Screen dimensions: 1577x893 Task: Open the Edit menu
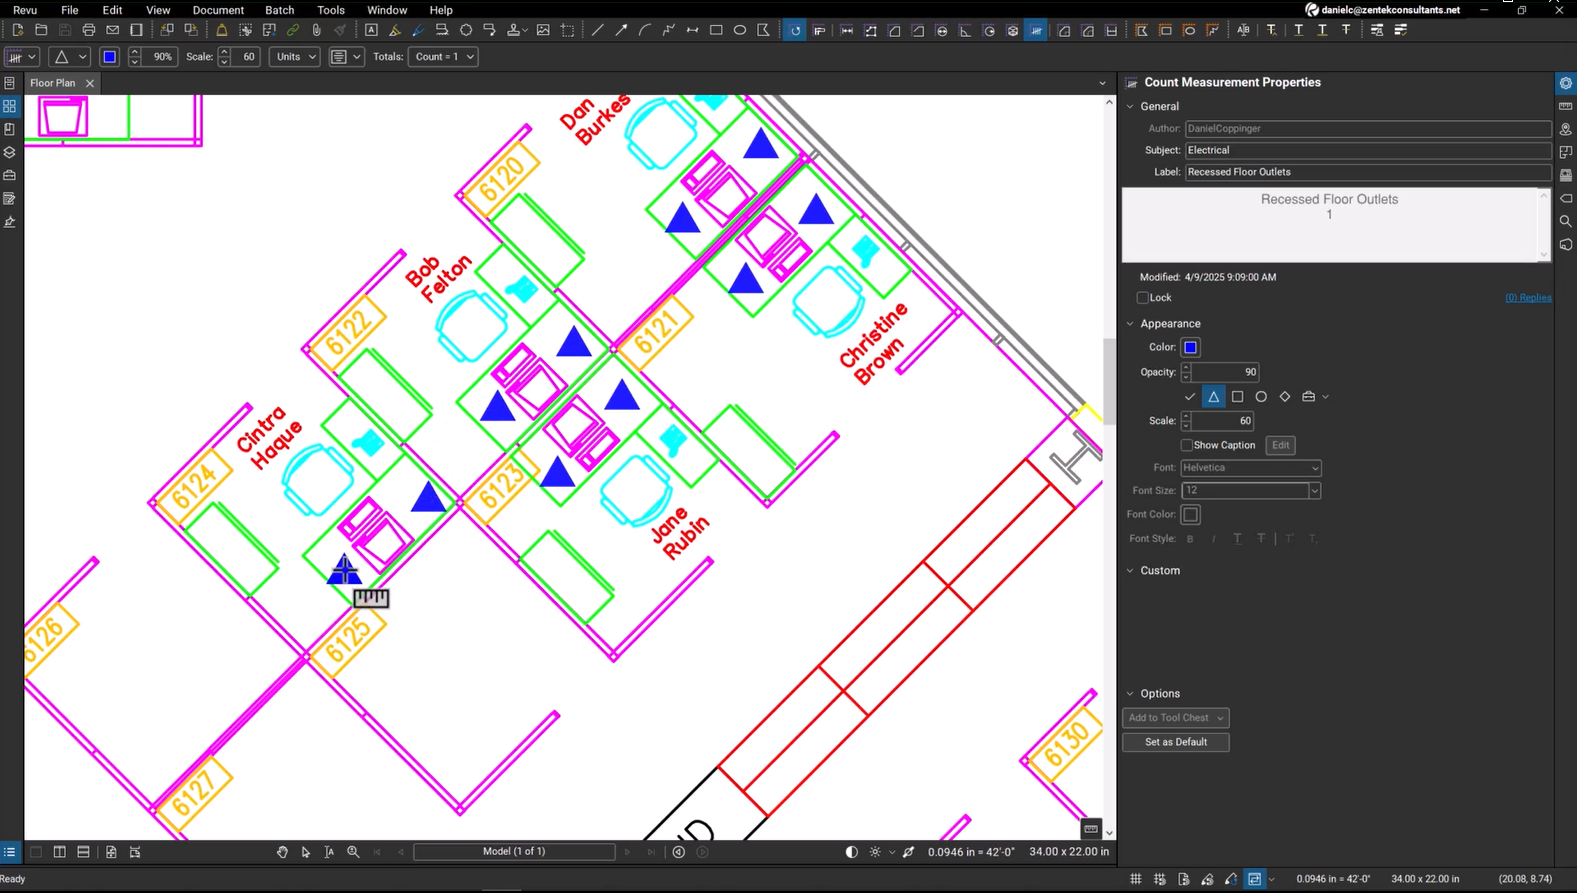coord(112,10)
